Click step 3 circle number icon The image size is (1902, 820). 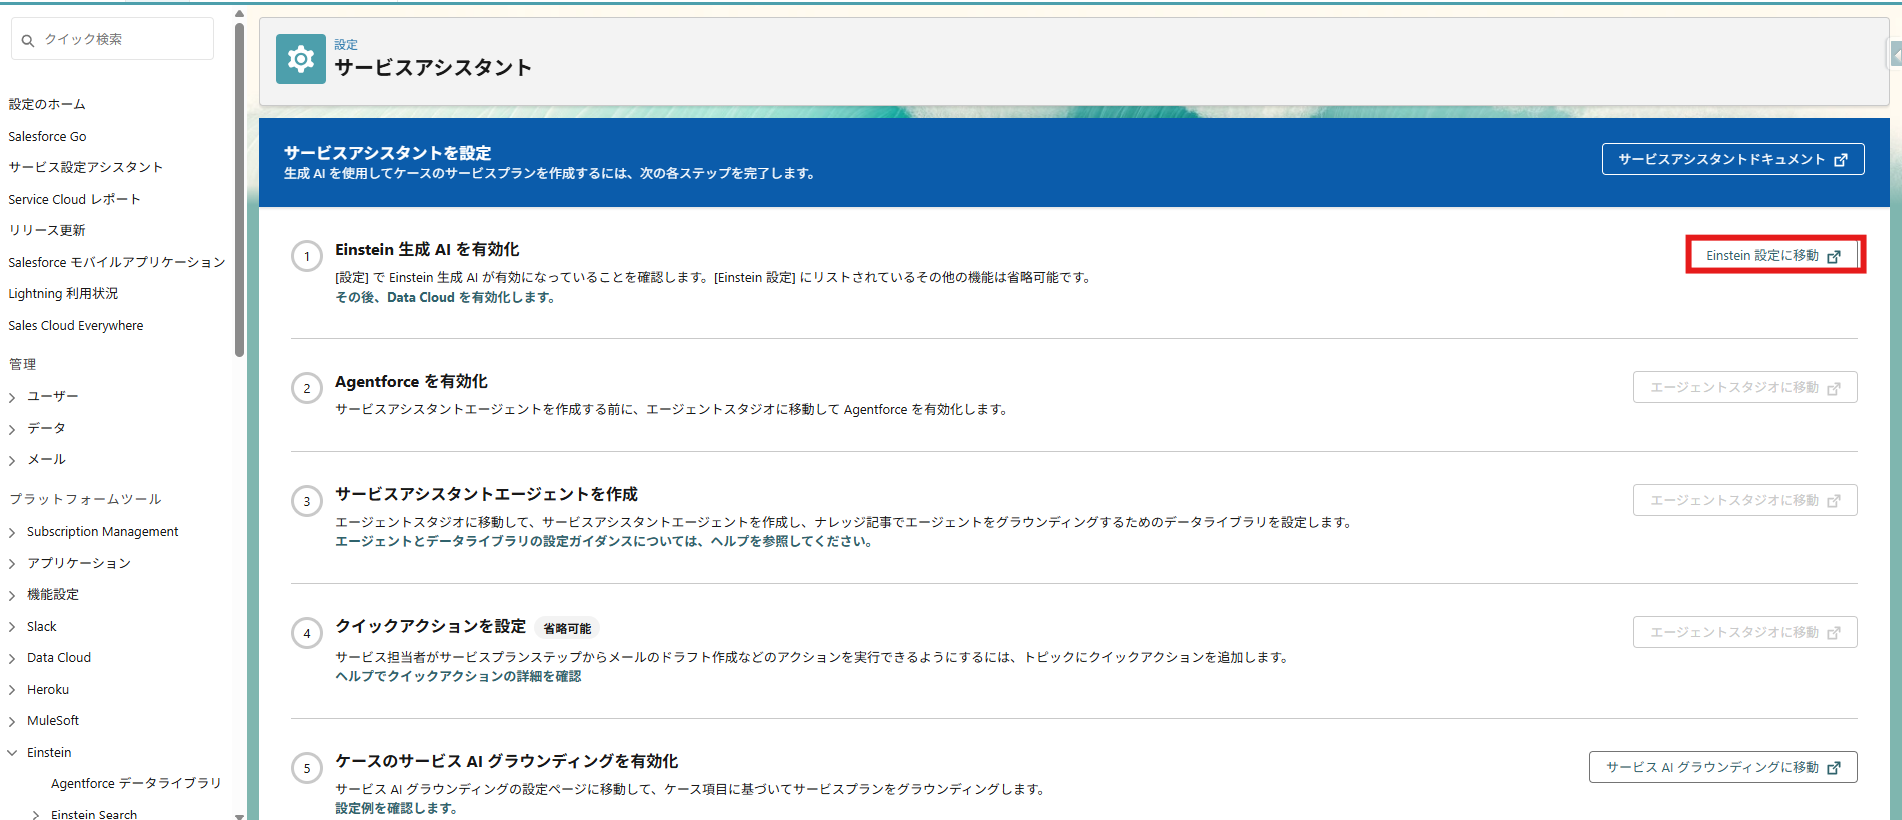(307, 502)
